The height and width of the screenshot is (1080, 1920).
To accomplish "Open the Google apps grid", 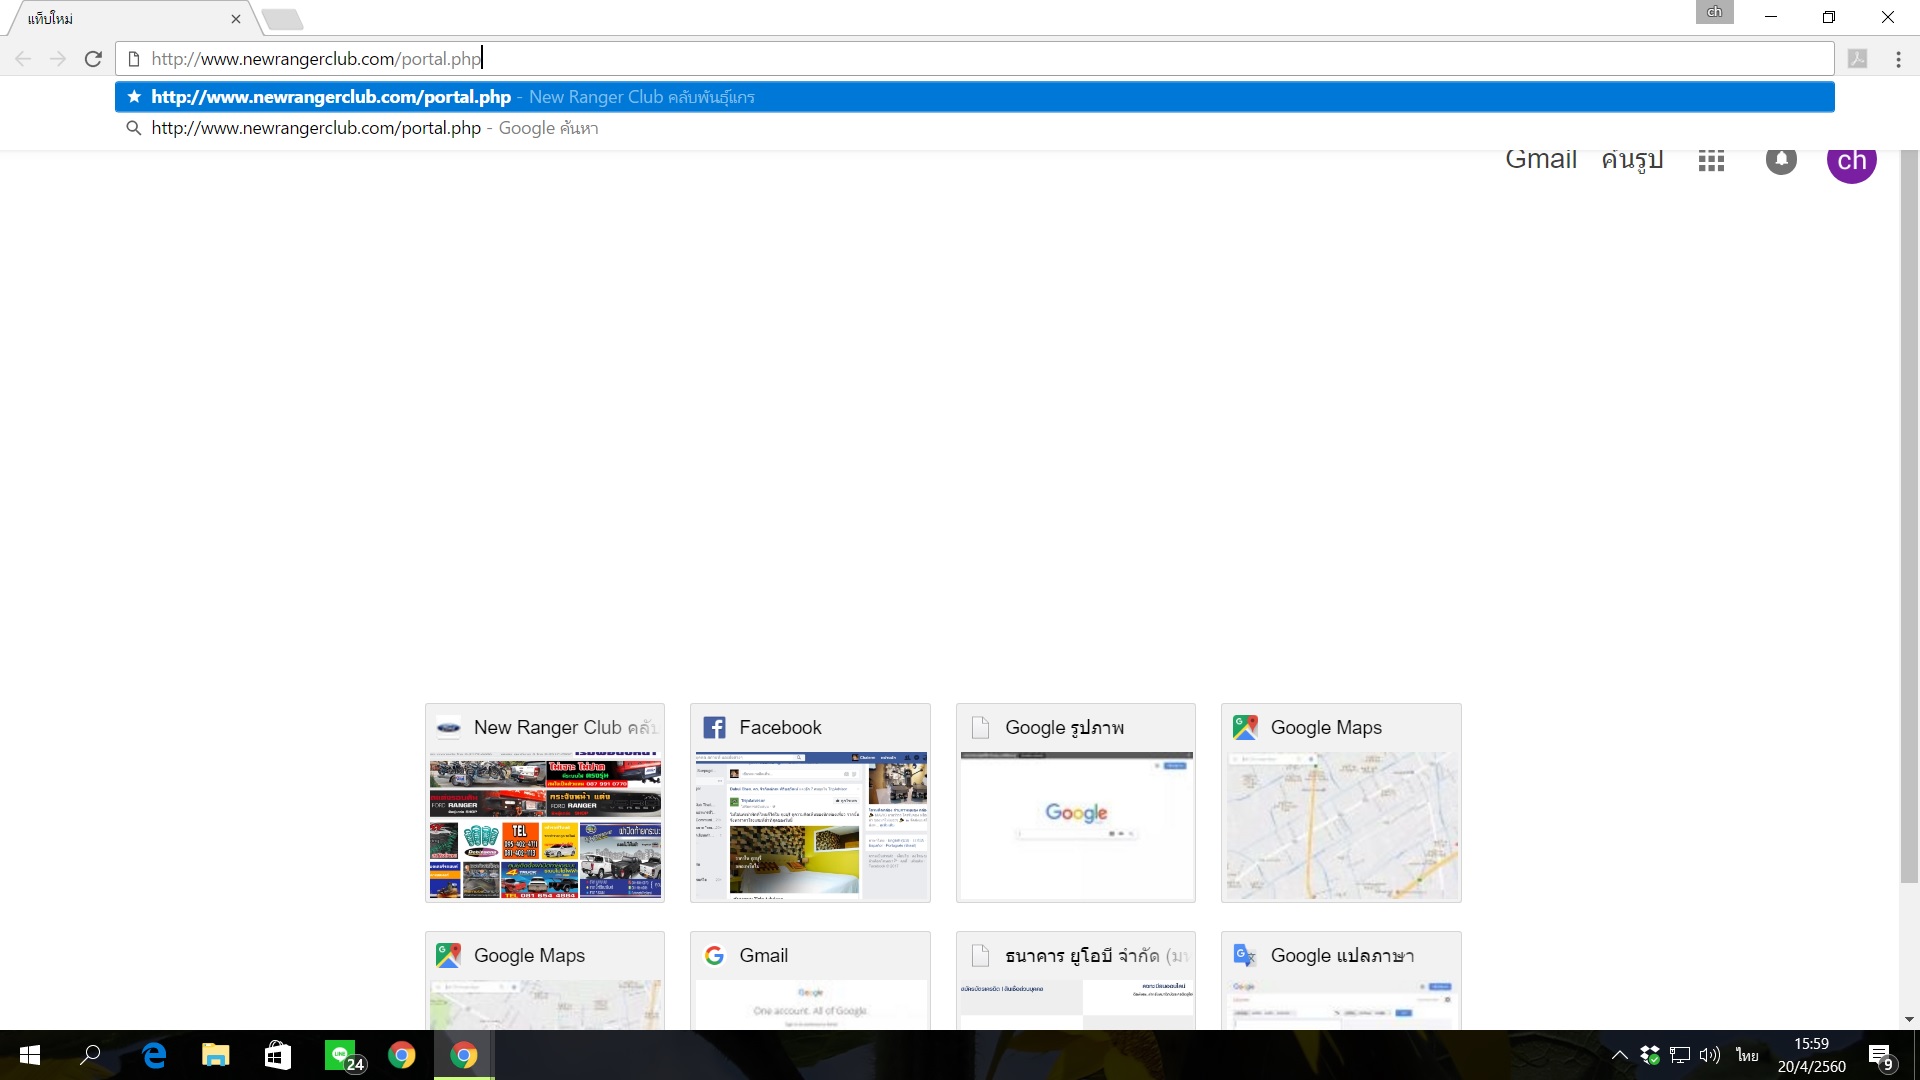I will coord(1711,161).
